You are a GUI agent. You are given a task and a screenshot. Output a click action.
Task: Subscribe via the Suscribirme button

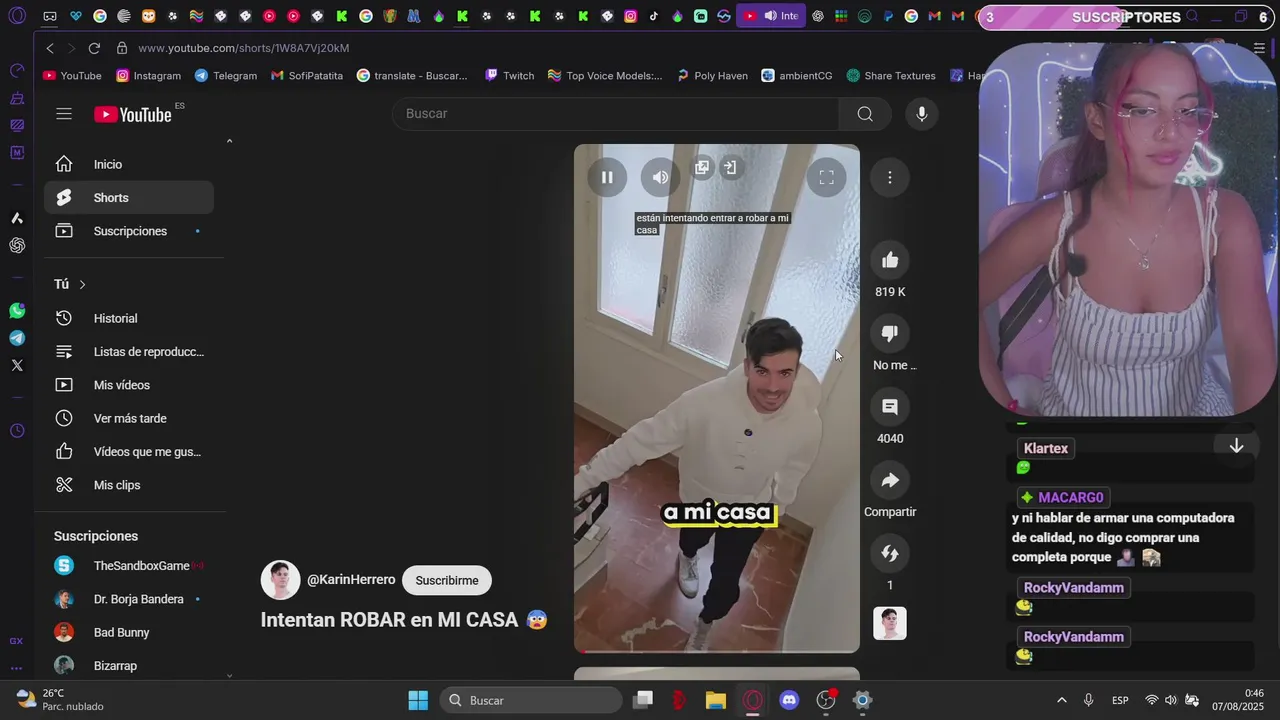(x=447, y=580)
